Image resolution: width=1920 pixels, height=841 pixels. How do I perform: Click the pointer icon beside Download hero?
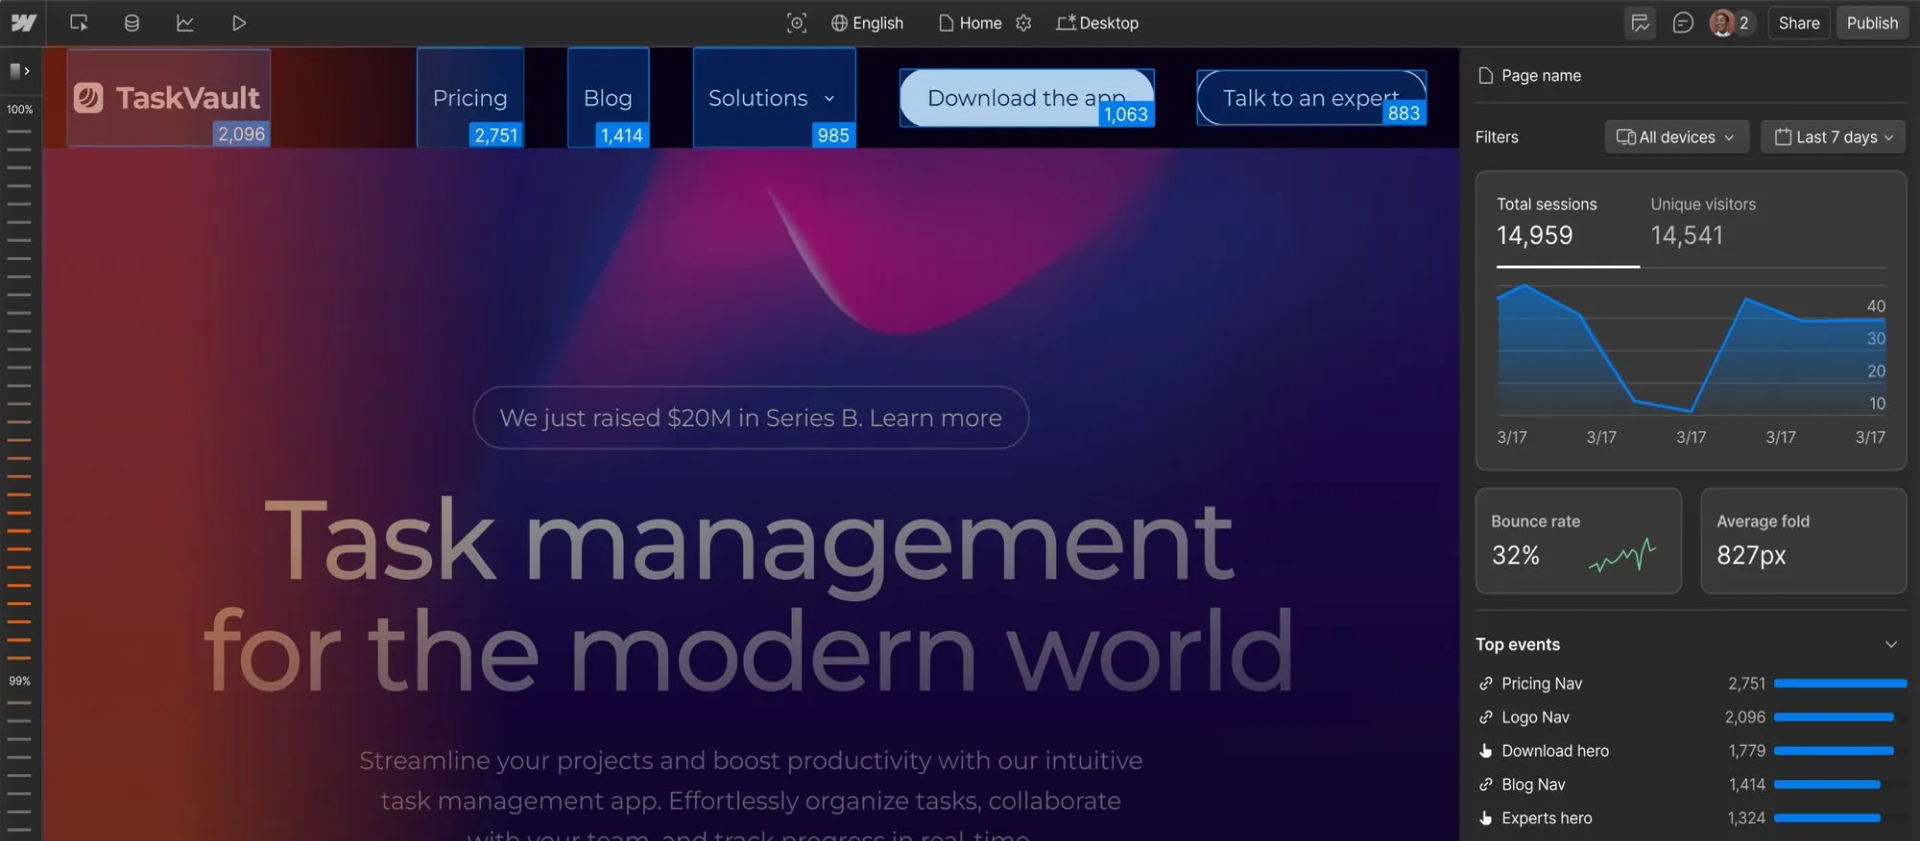1486,751
